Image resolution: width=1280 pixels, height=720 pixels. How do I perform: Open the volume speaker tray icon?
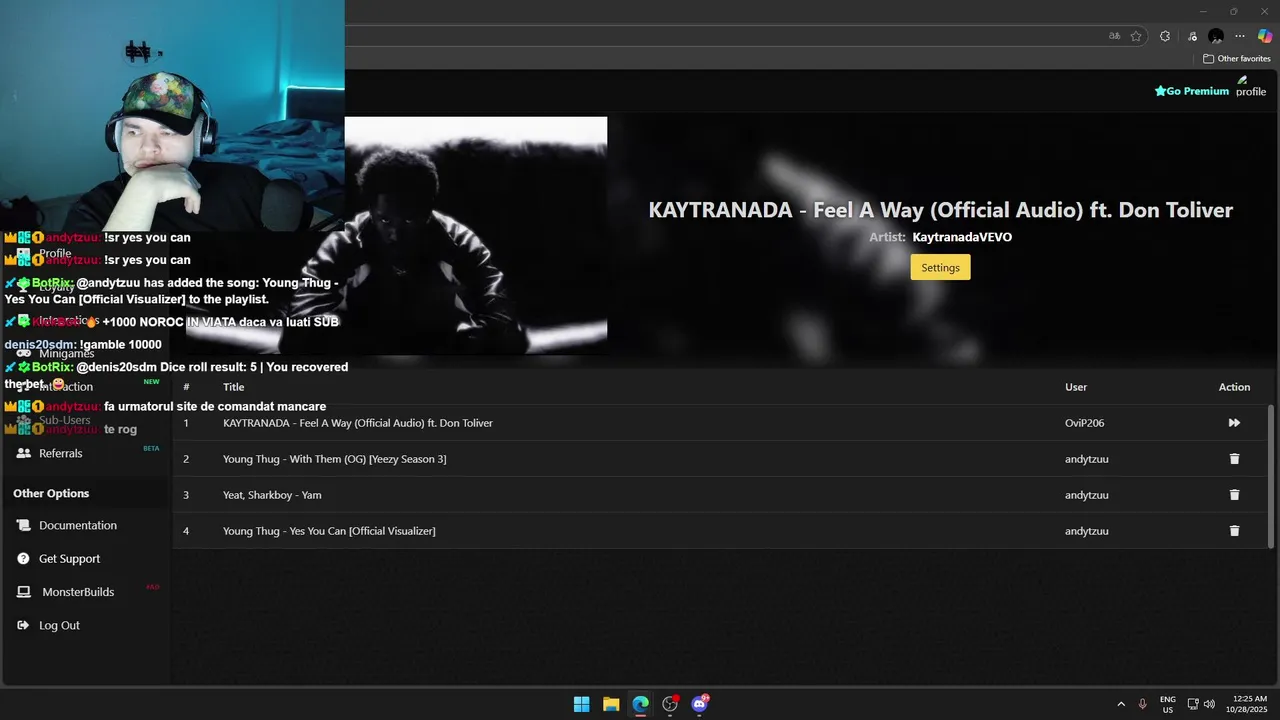tap(1209, 704)
